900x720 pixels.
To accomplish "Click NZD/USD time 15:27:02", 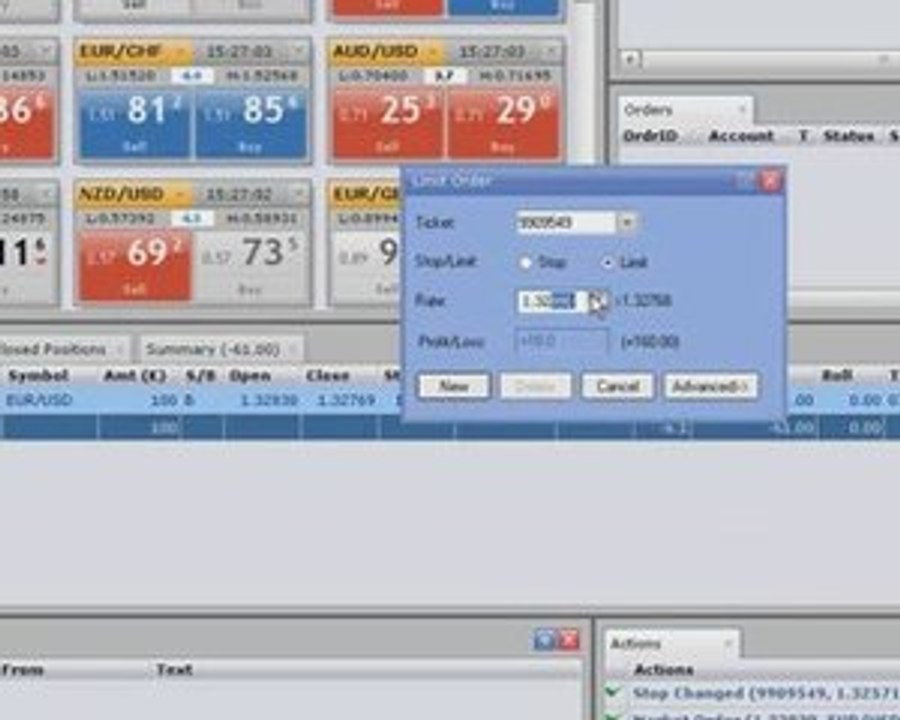I will pos(239,194).
